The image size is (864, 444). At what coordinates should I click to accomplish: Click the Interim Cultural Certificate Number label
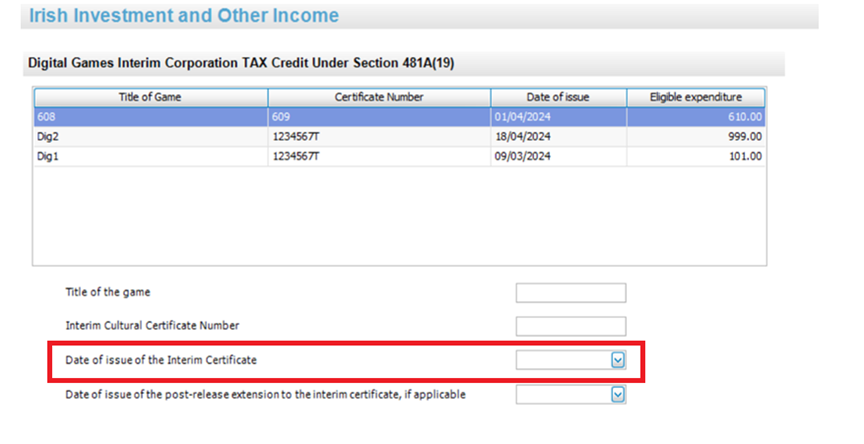(x=153, y=326)
